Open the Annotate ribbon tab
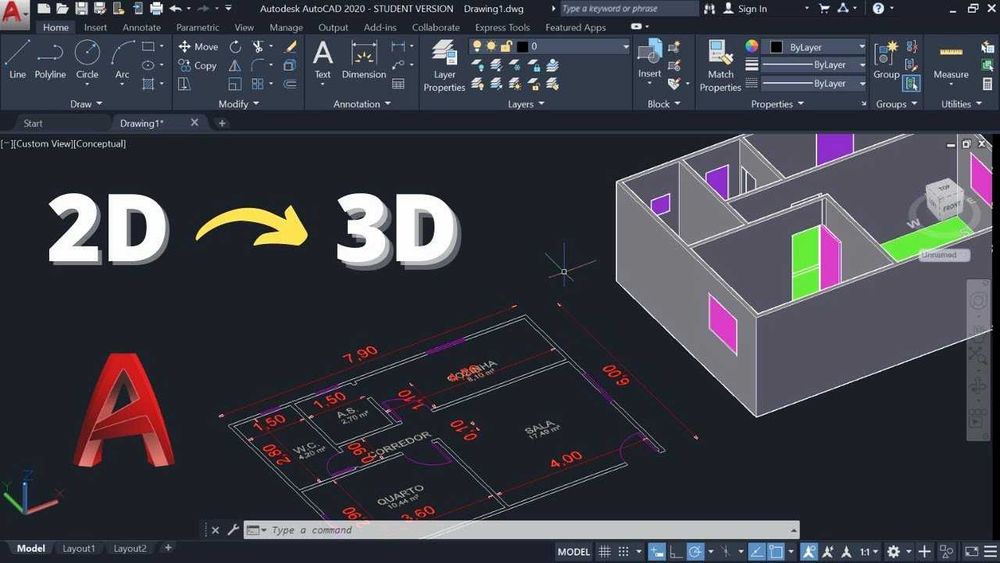1000x563 pixels. (x=142, y=27)
